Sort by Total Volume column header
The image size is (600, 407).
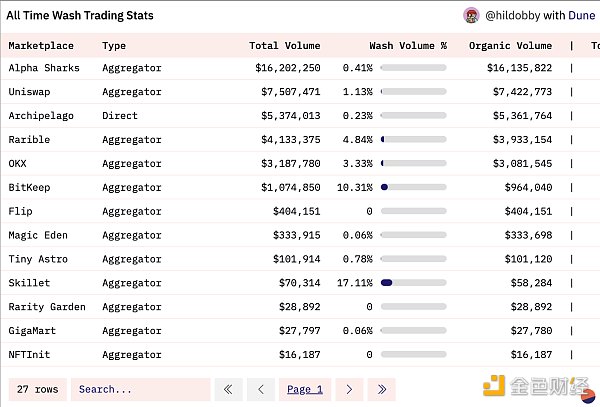click(x=284, y=45)
